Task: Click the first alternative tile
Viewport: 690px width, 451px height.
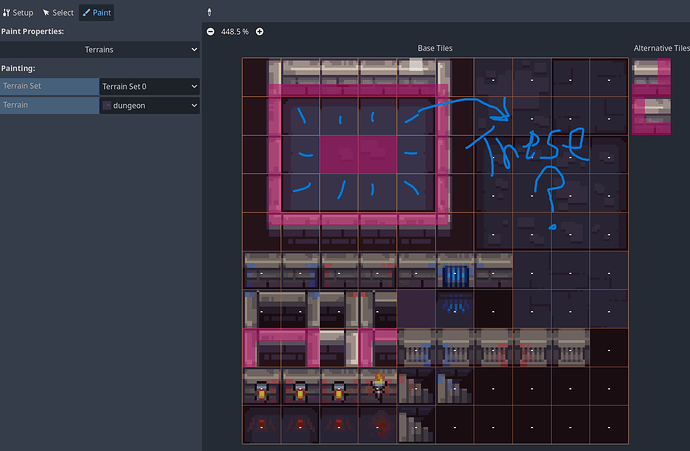Action: pos(651,77)
